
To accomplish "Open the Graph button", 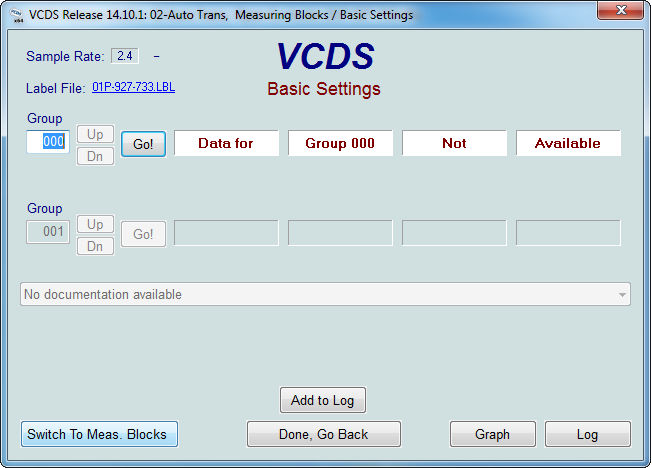I will (x=492, y=434).
